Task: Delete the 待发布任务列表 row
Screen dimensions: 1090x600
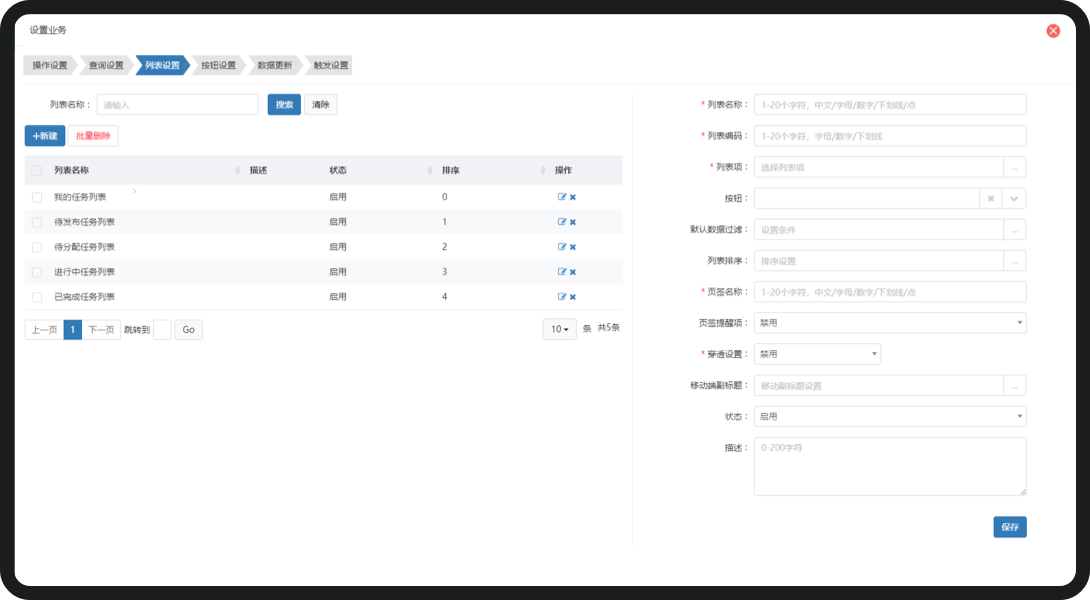Action: pyautogui.click(x=573, y=222)
